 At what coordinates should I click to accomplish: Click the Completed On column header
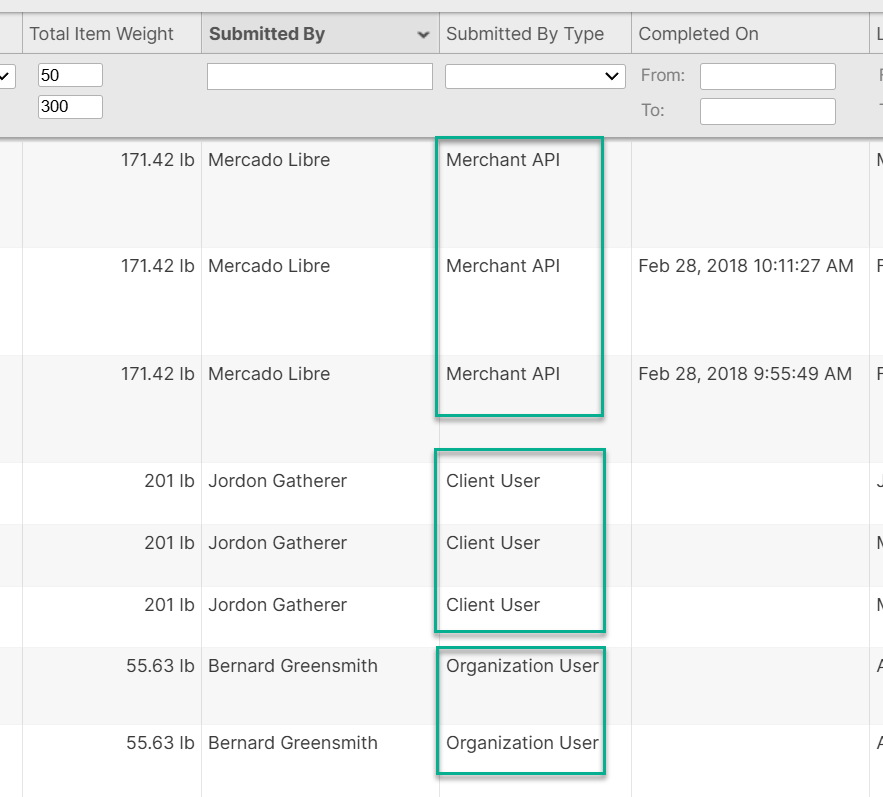(x=698, y=34)
